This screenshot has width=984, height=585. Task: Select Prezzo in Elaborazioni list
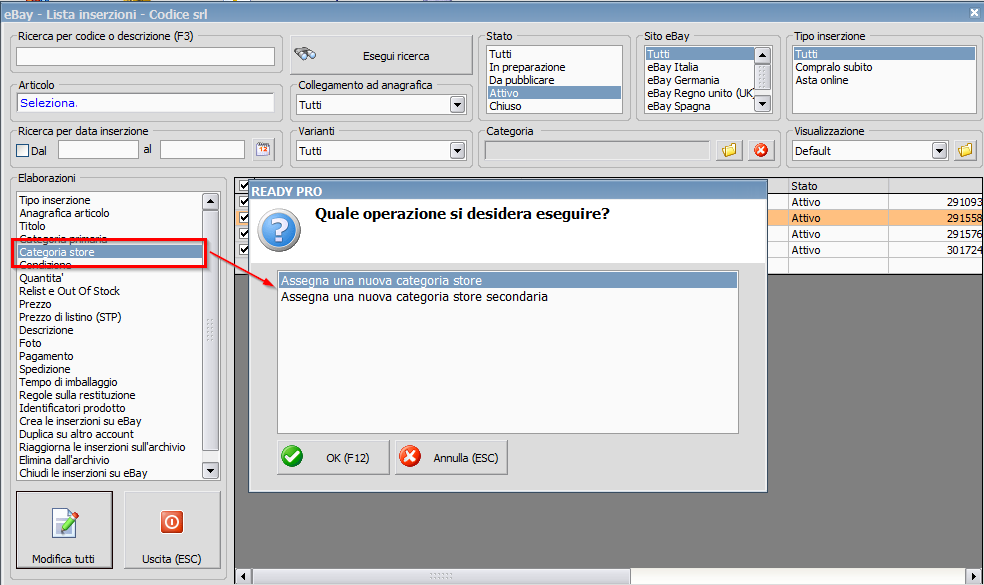point(35,304)
